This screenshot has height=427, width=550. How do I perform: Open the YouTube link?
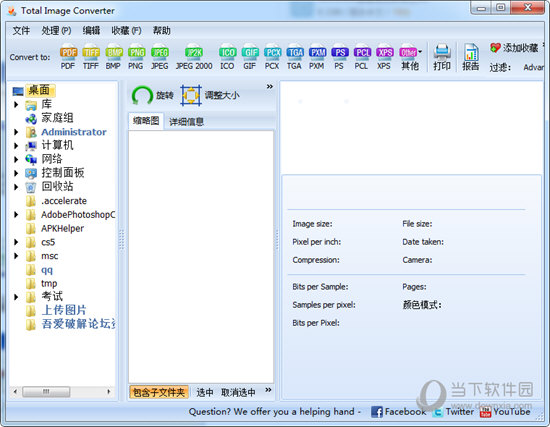pyautogui.click(x=505, y=412)
